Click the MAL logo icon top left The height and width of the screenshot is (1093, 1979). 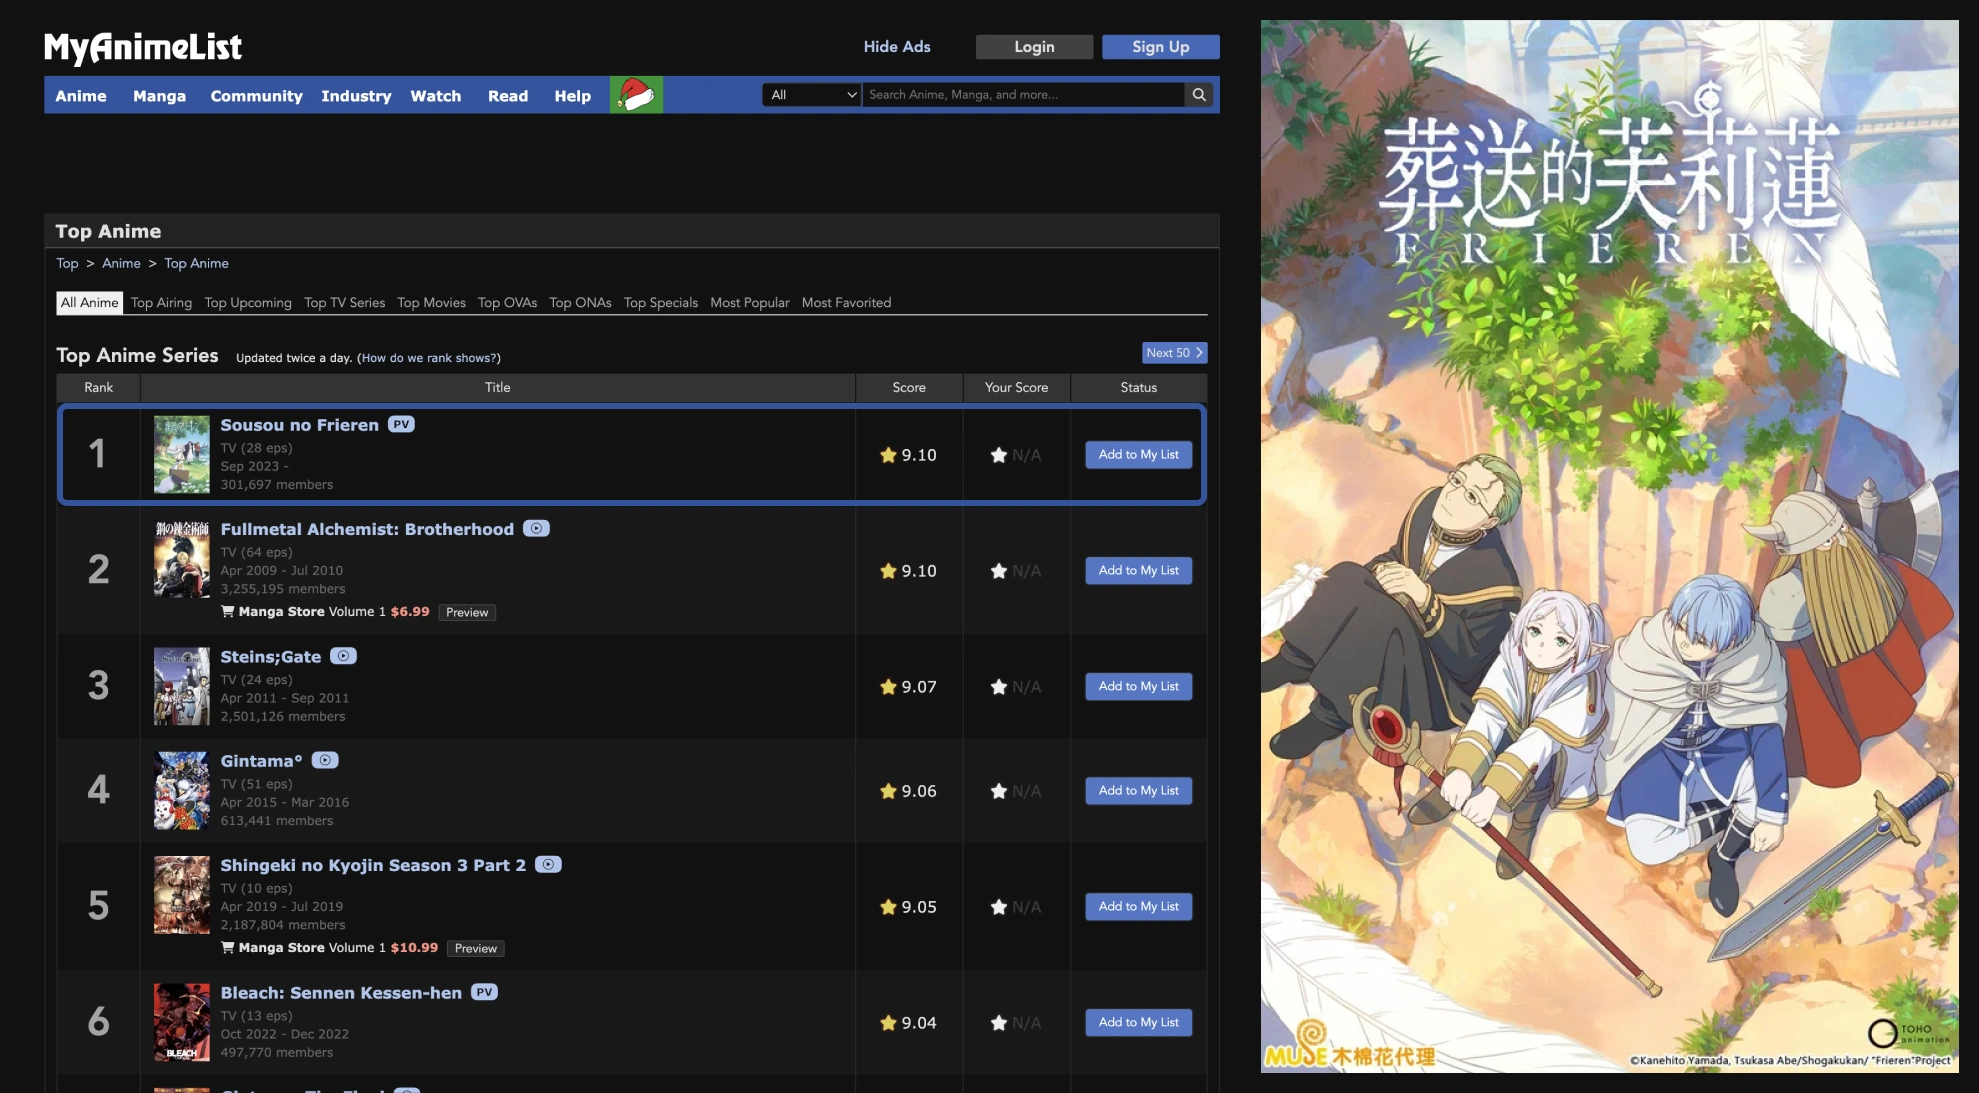(x=144, y=46)
